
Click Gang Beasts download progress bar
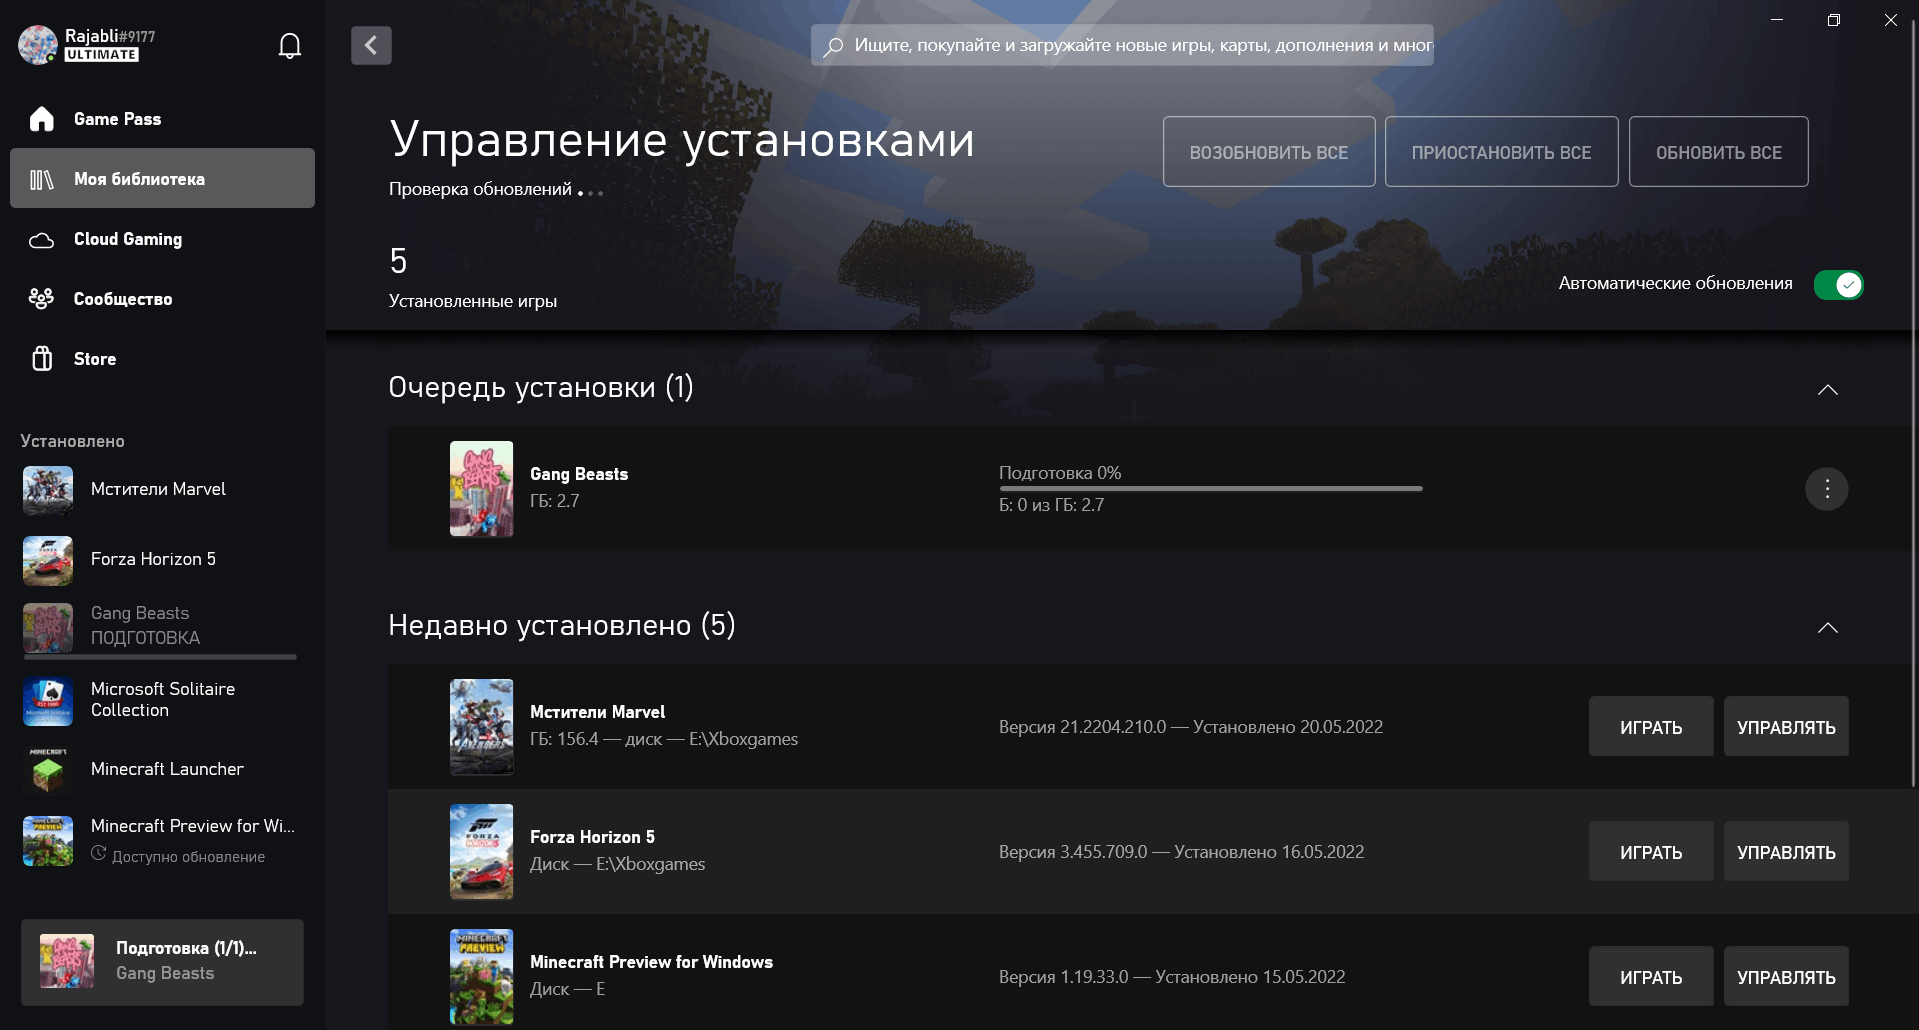coord(1210,489)
